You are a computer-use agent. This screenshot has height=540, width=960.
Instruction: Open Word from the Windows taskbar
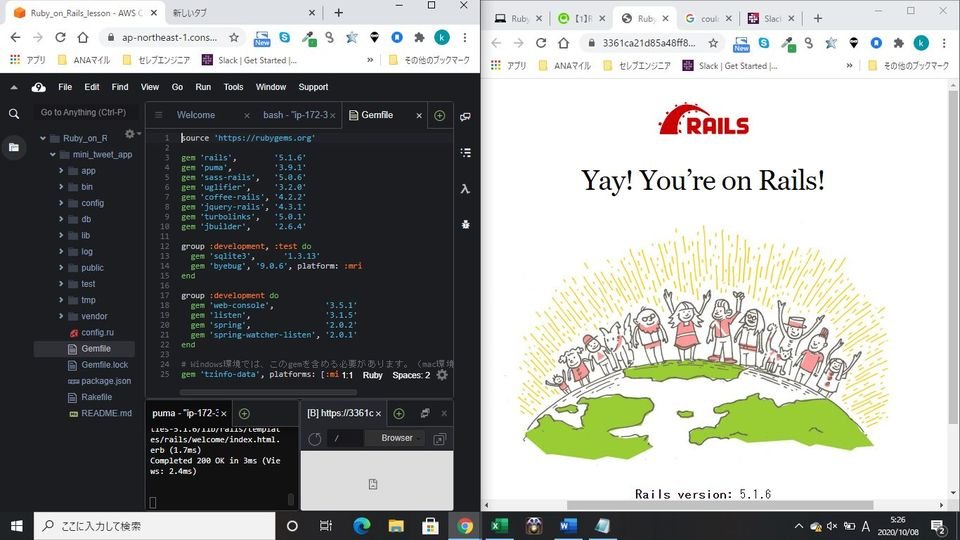click(x=568, y=526)
